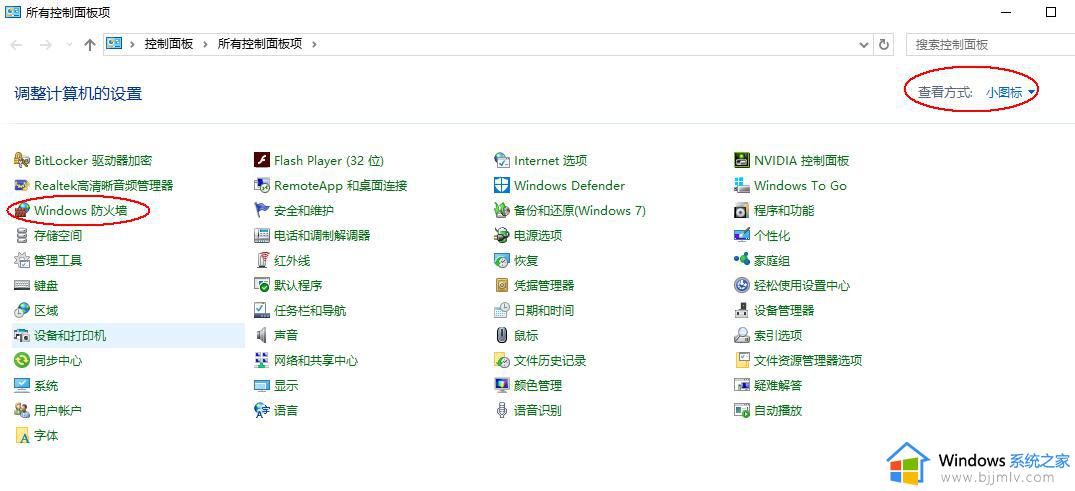Click the 控制面板 breadcrumb segment
The width and height of the screenshot is (1075, 491).
pyautogui.click(x=169, y=44)
